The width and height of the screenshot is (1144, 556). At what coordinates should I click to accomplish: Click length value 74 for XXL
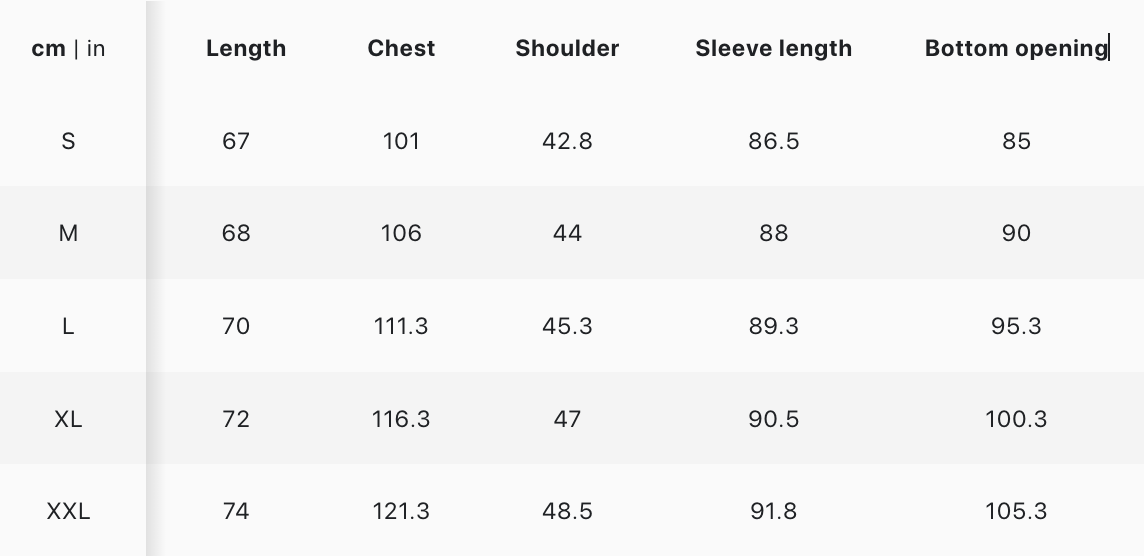(236, 511)
